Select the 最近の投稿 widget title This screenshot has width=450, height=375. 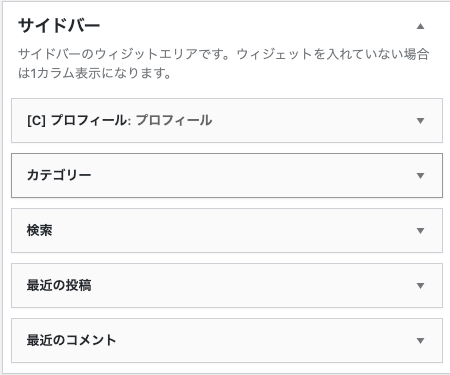click(x=59, y=285)
